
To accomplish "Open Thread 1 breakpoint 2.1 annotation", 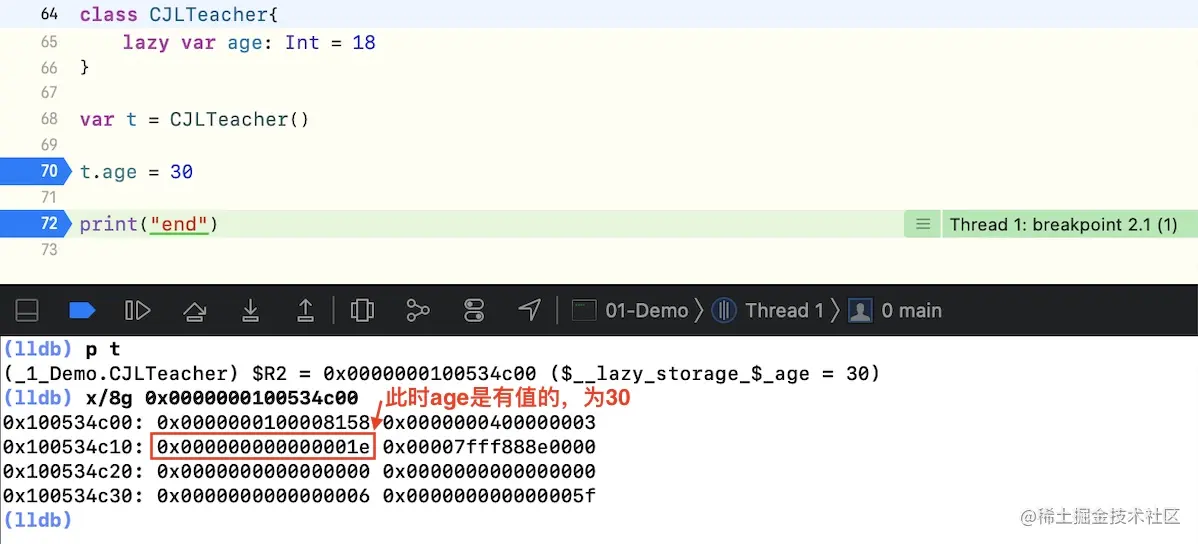I will (1063, 225).
